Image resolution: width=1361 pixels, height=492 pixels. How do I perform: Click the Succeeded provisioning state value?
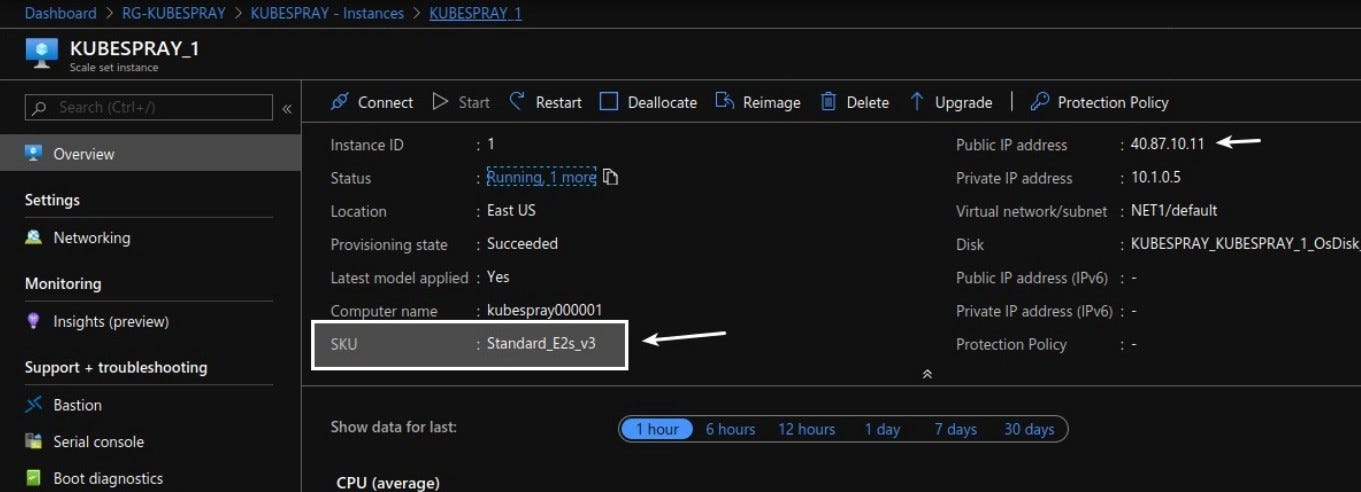coord(522,244)
